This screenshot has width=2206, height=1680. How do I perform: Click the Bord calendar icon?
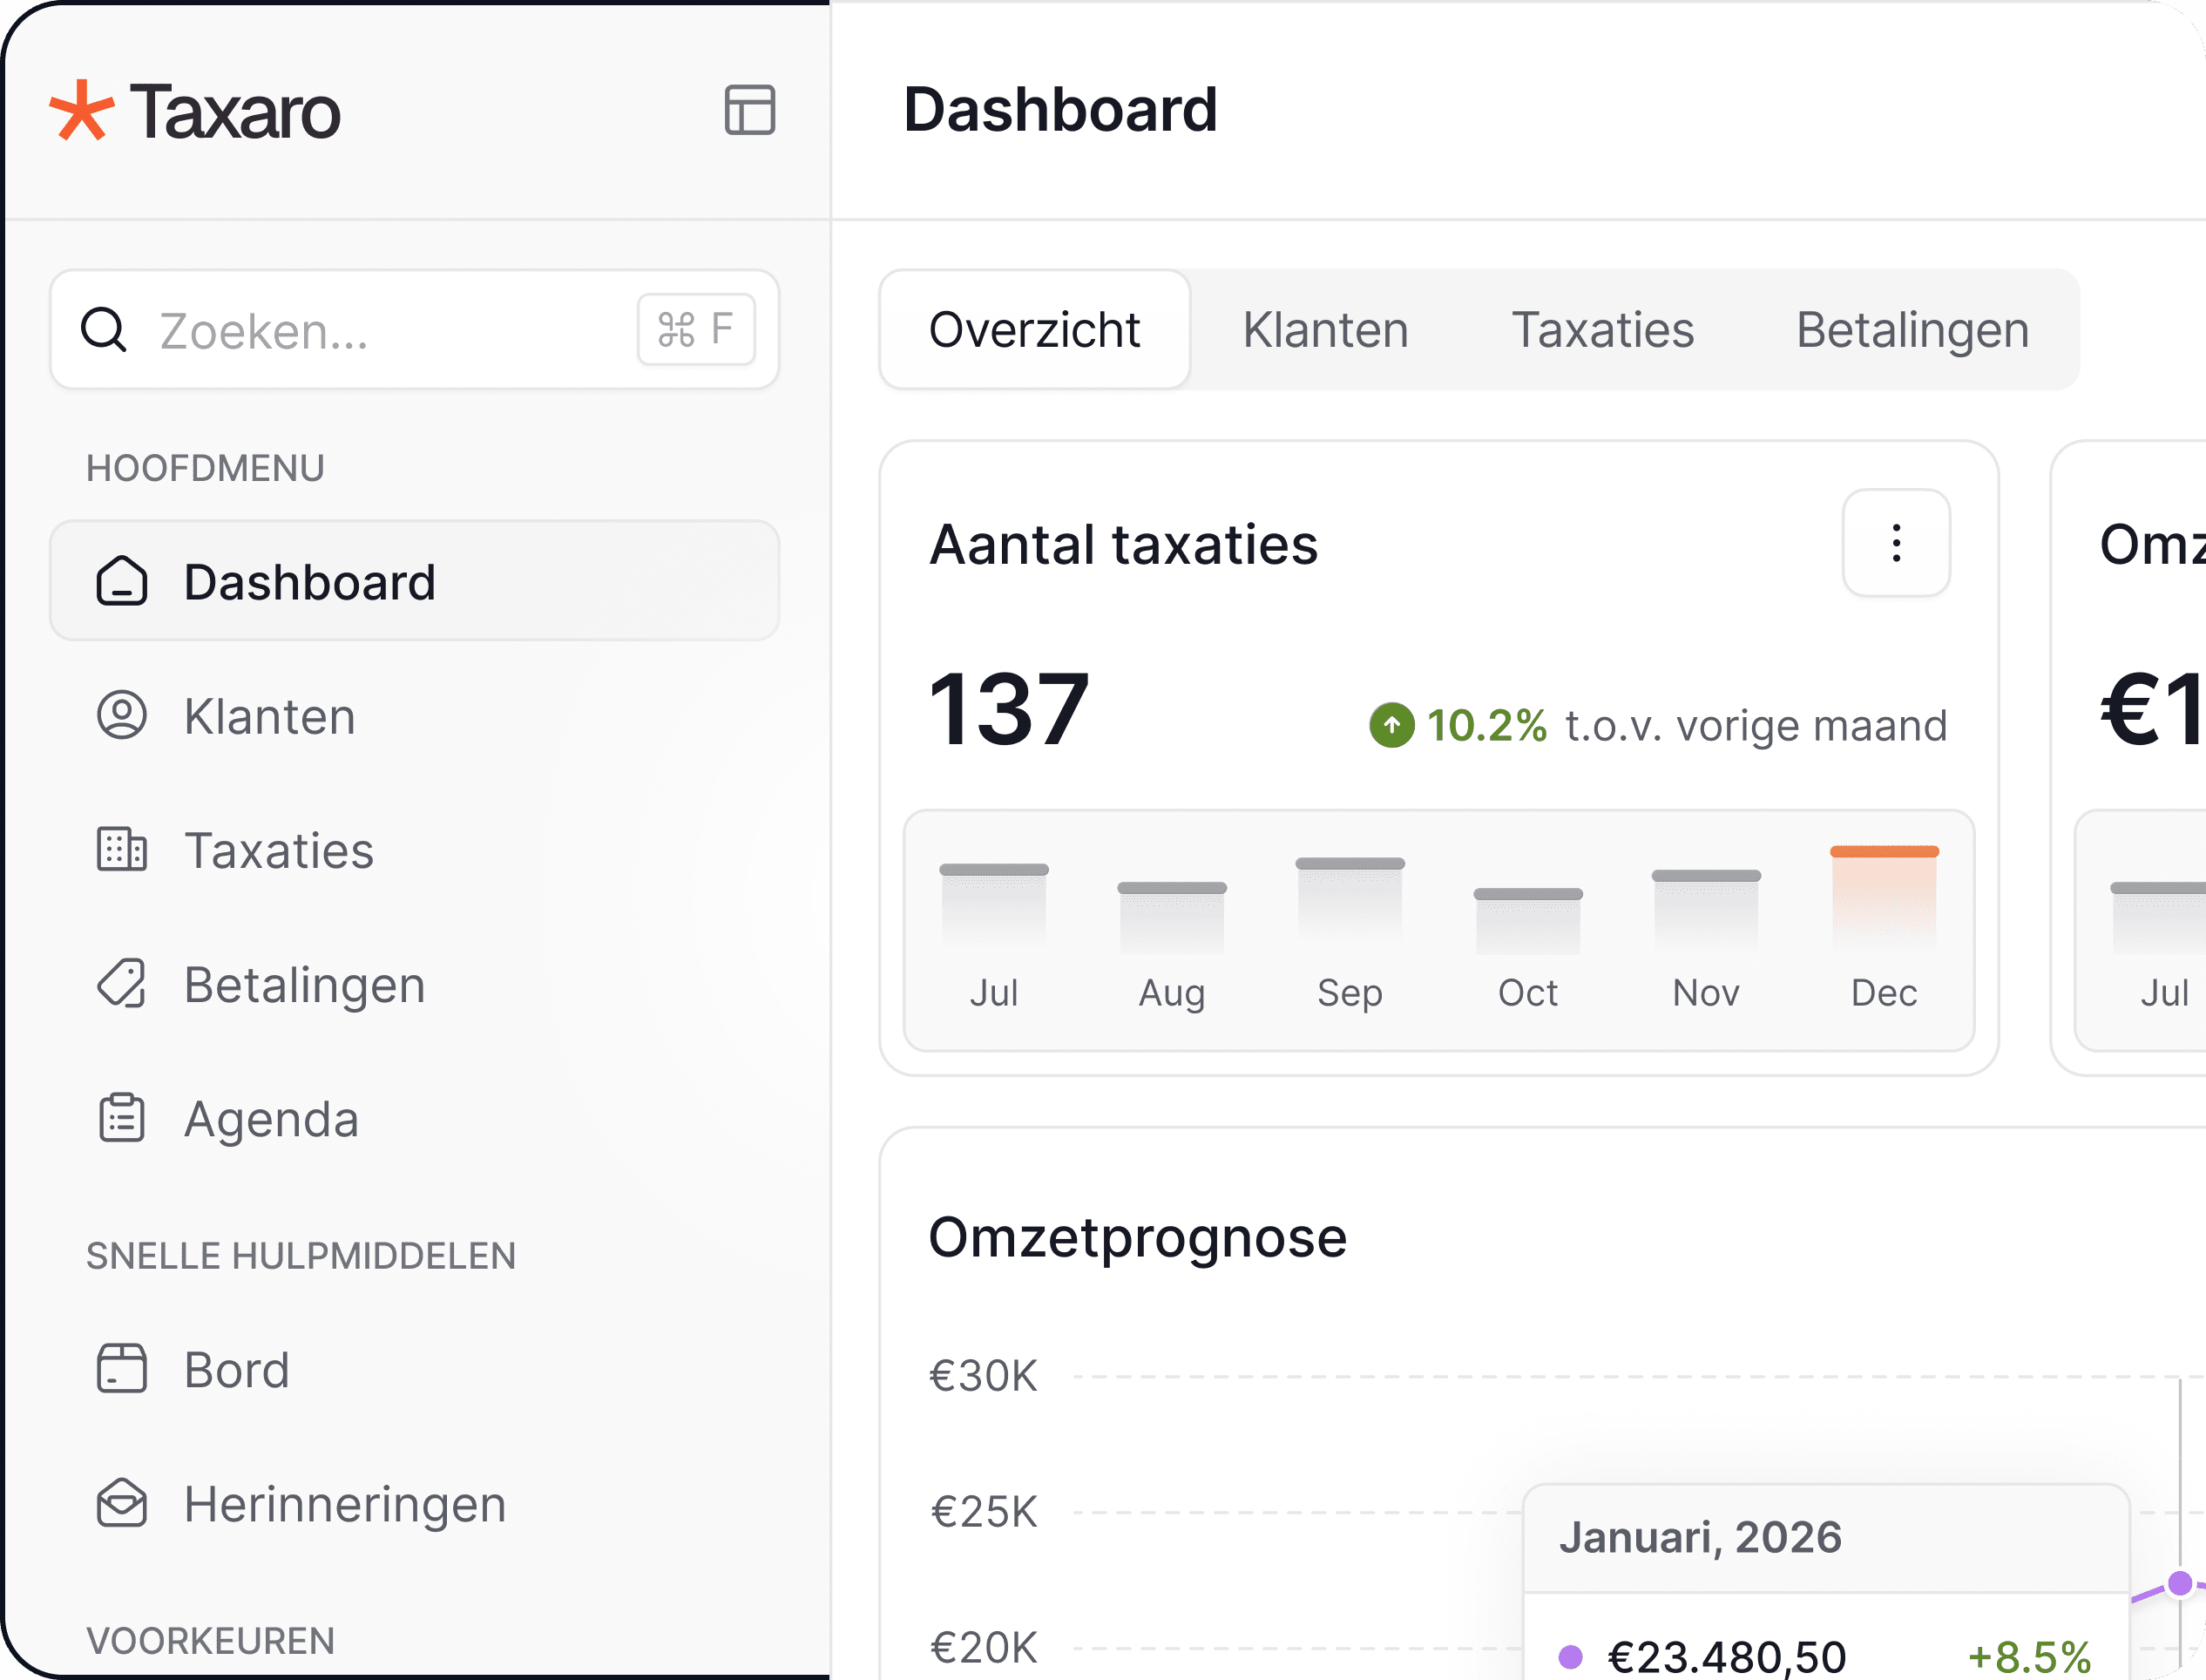[x=122, y=1369]
